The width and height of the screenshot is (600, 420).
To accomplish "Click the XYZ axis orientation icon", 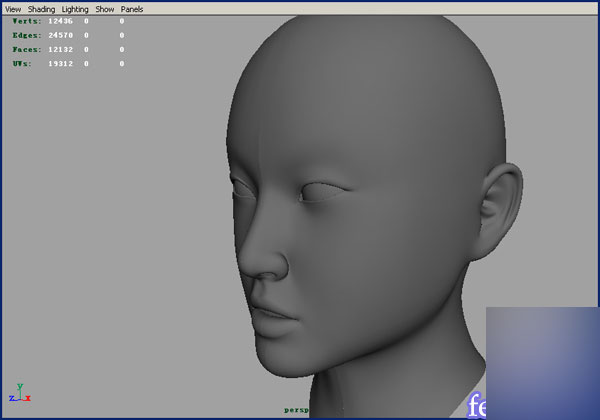I will point(20,393).
